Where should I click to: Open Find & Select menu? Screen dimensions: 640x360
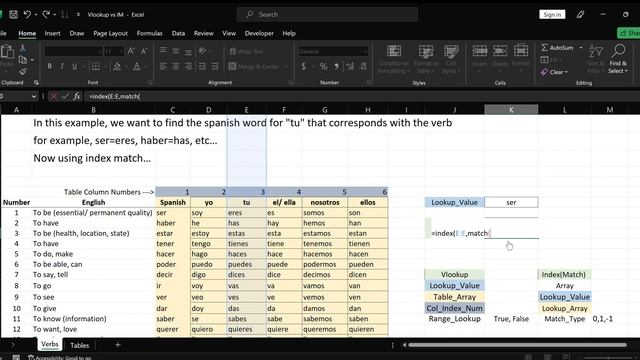pos(618,58)
